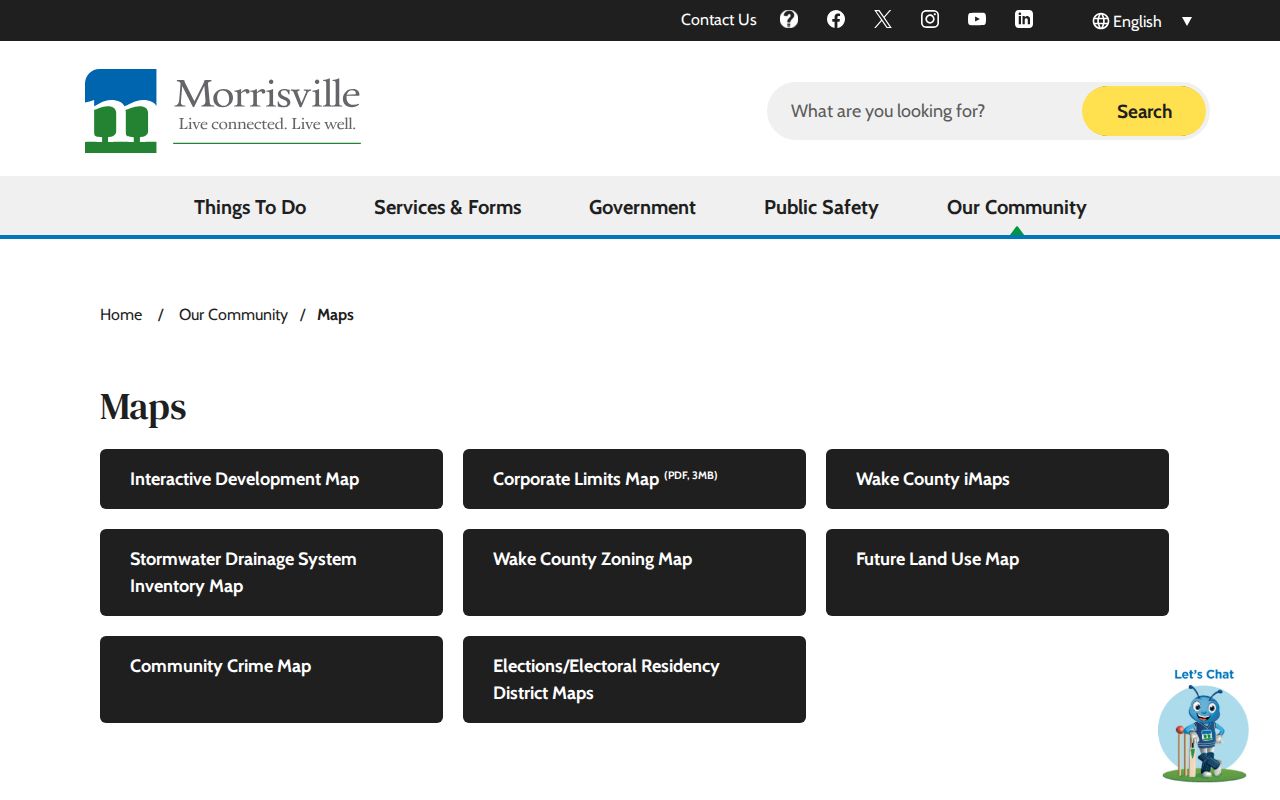Expand the English language dropdown arrow
This screenshot has width=1280, height=800.
1187,21
